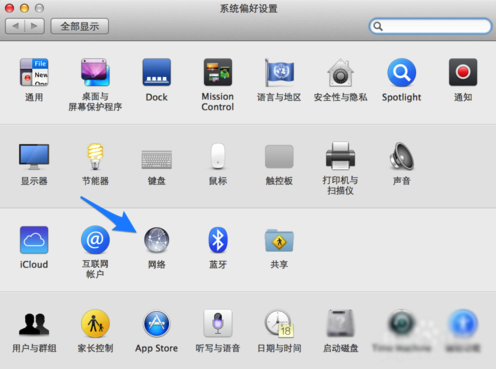Click the 全部显示 (Show All) button
This screenshot has height=369, width=496.
pyautogui.click(x=80, y=26)
